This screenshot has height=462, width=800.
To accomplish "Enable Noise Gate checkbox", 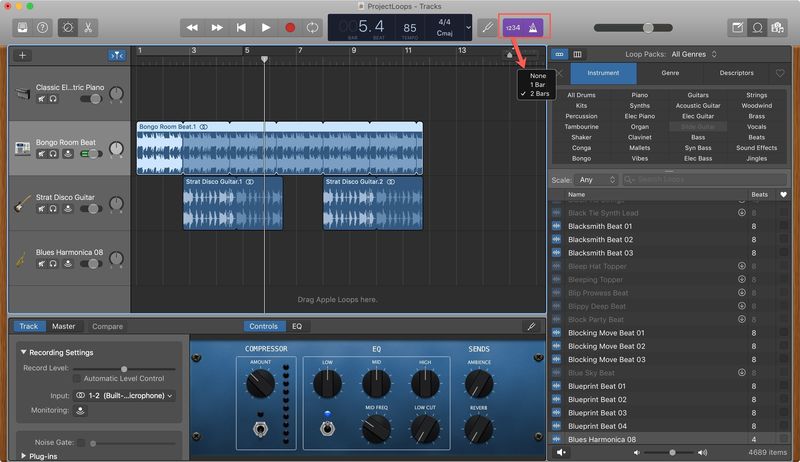I will click(81, 443).
